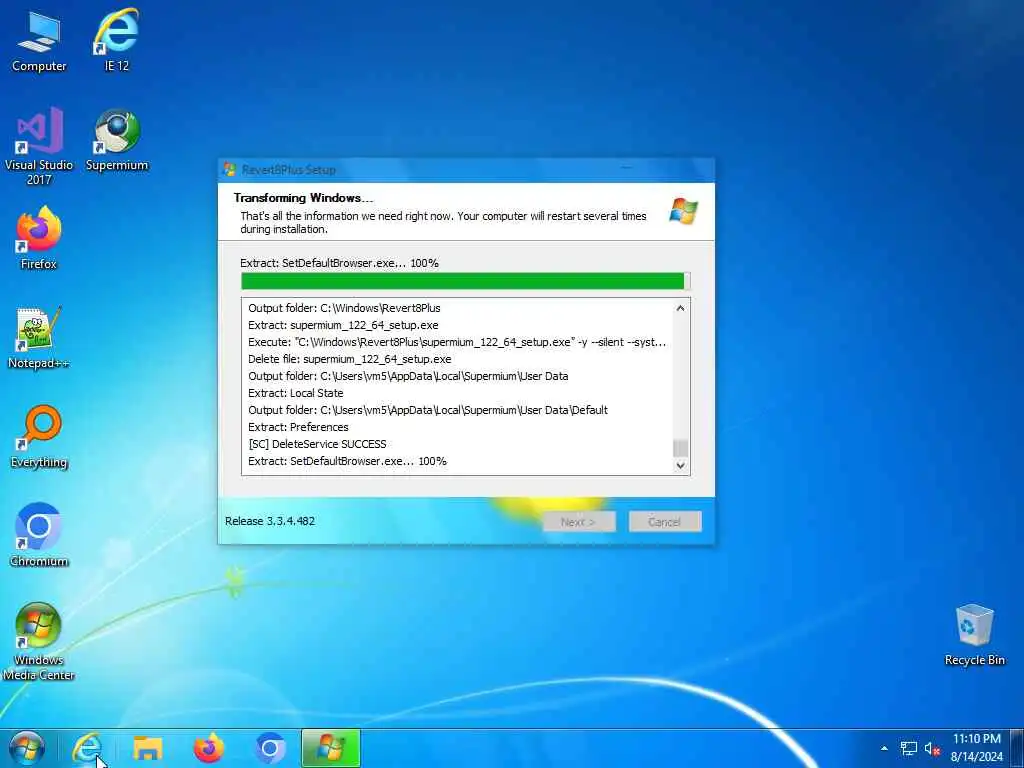Screen dimensions: 1024x768
Task: Click the Windows flag logo in setup header
Action: click(684, 211)
